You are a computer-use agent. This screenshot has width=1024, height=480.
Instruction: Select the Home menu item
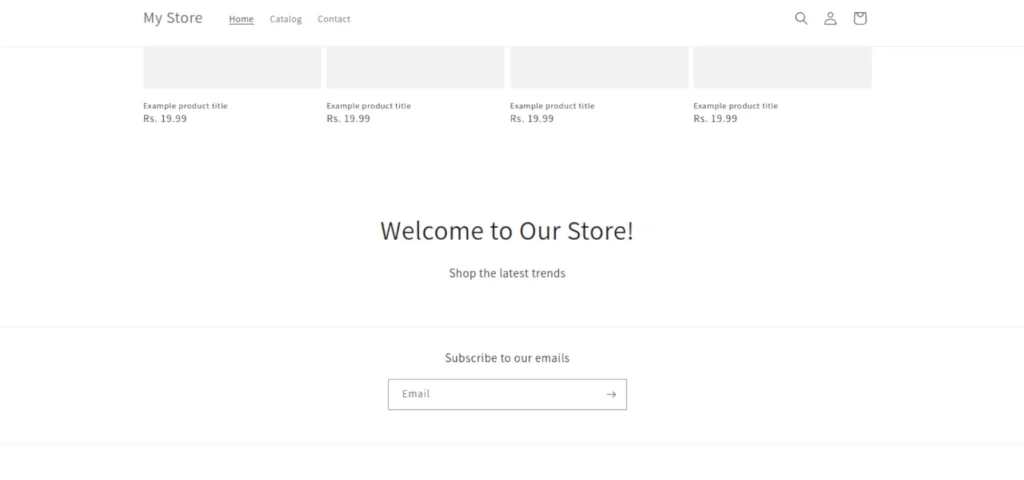click(241, 19)
